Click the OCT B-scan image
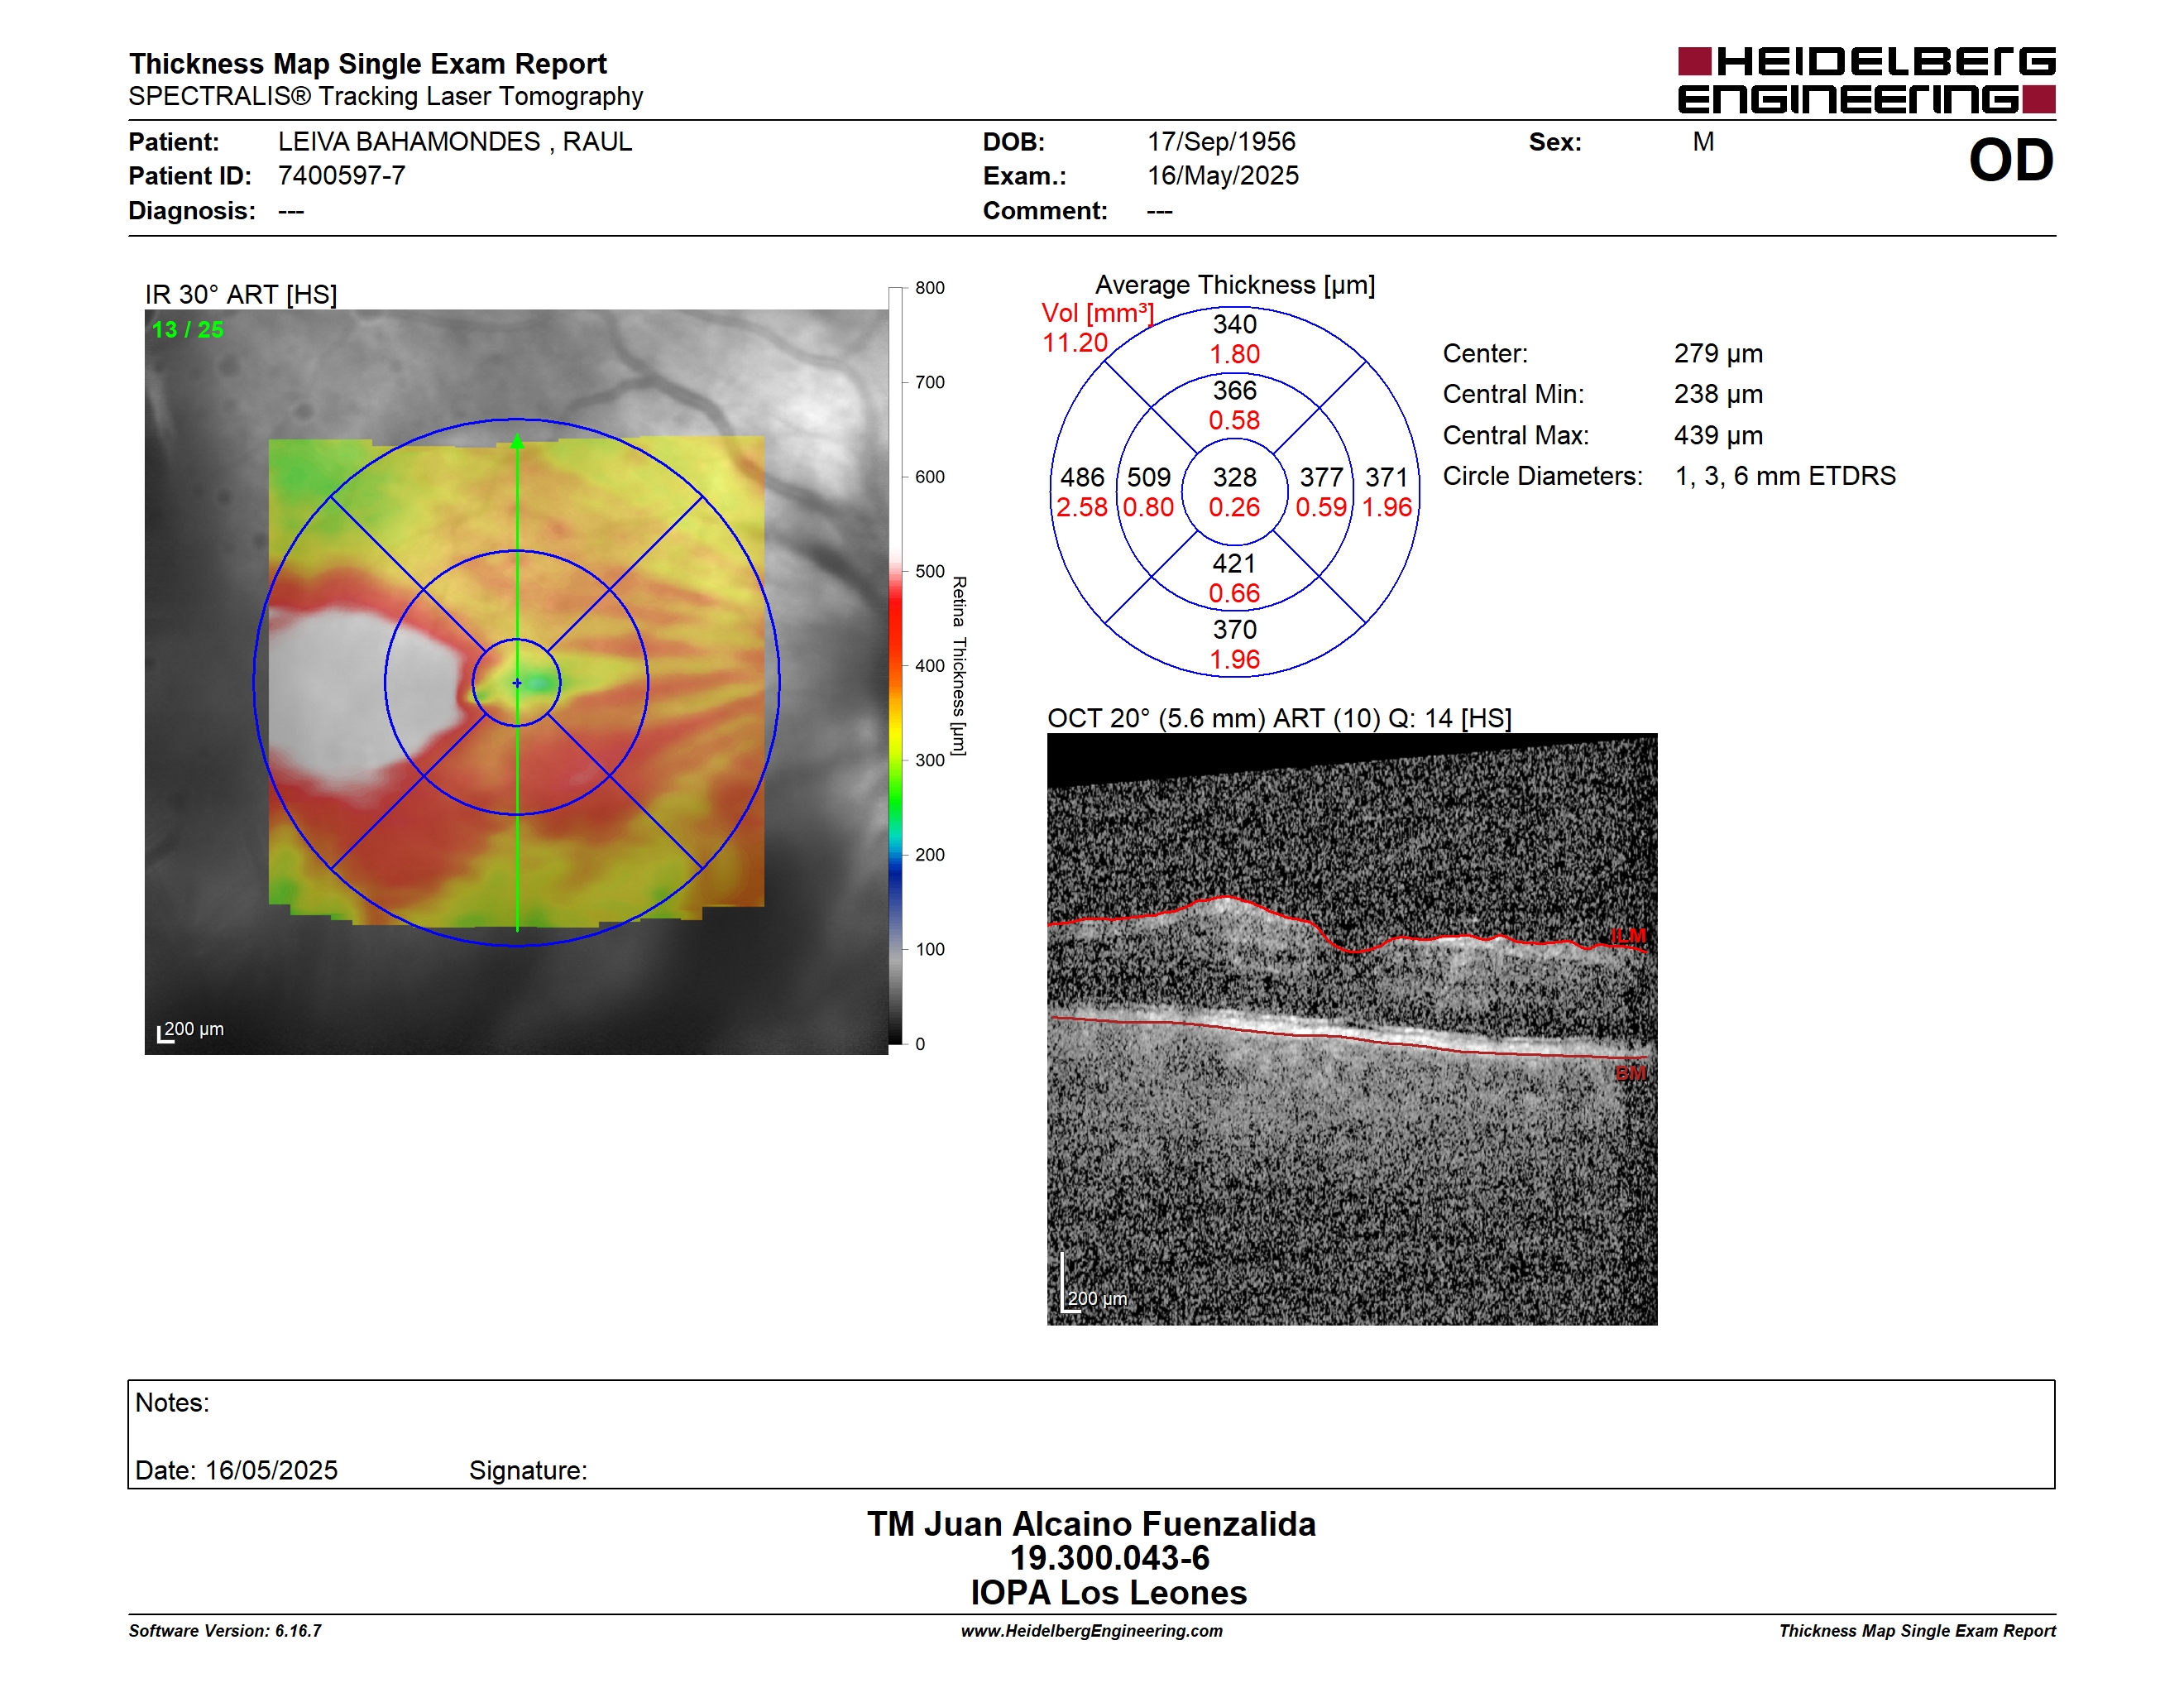2184x1688 pixels. click(1352, 1030)
